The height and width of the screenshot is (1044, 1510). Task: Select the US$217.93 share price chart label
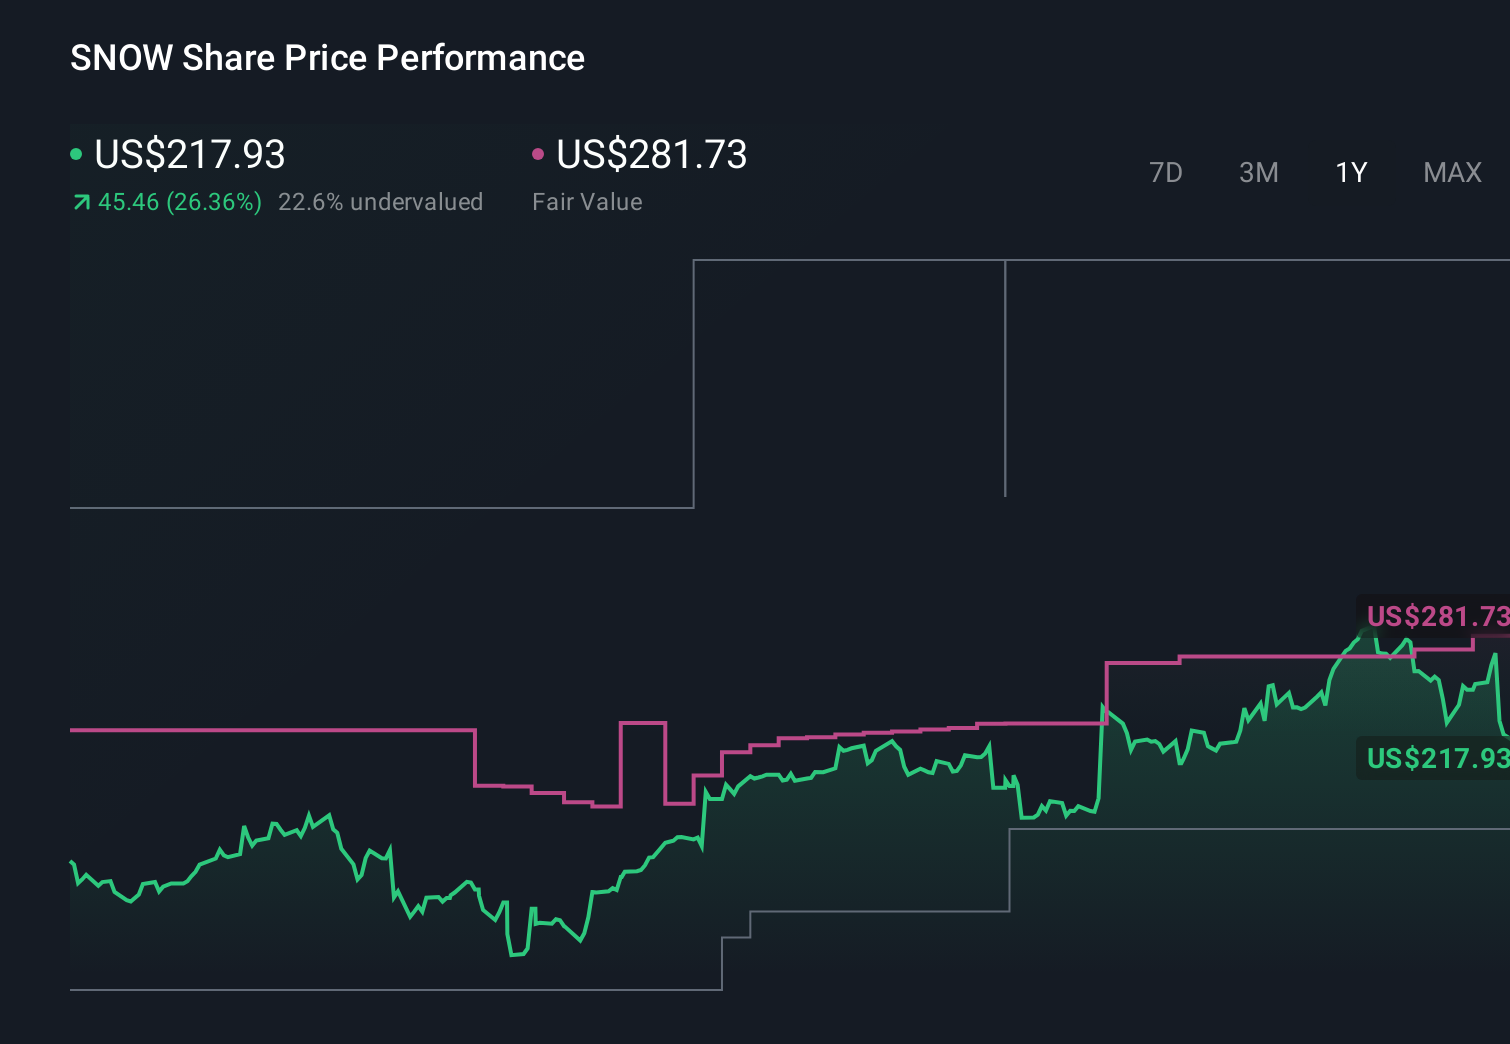(1435, 758)
